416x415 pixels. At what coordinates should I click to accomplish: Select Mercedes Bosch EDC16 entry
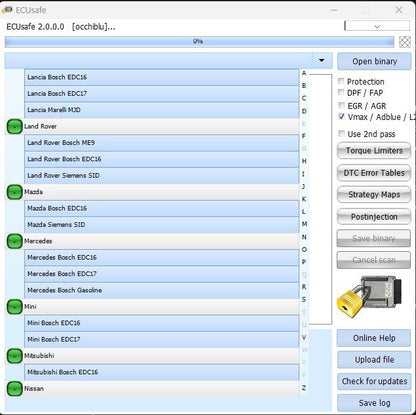coord(162,258)
